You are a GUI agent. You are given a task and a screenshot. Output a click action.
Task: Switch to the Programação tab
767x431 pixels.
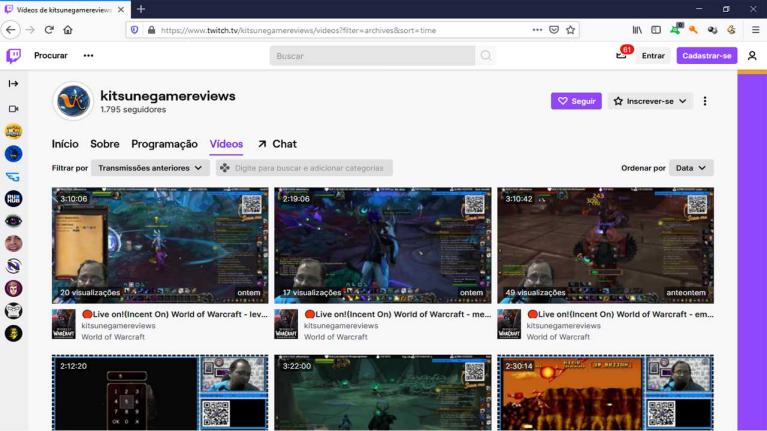[164, 144]
